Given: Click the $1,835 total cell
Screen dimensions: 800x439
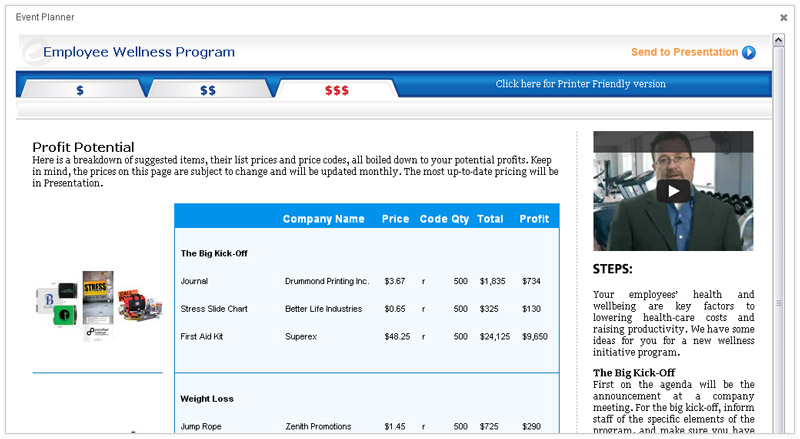Looking at the screenshot, I should [492, 281].
